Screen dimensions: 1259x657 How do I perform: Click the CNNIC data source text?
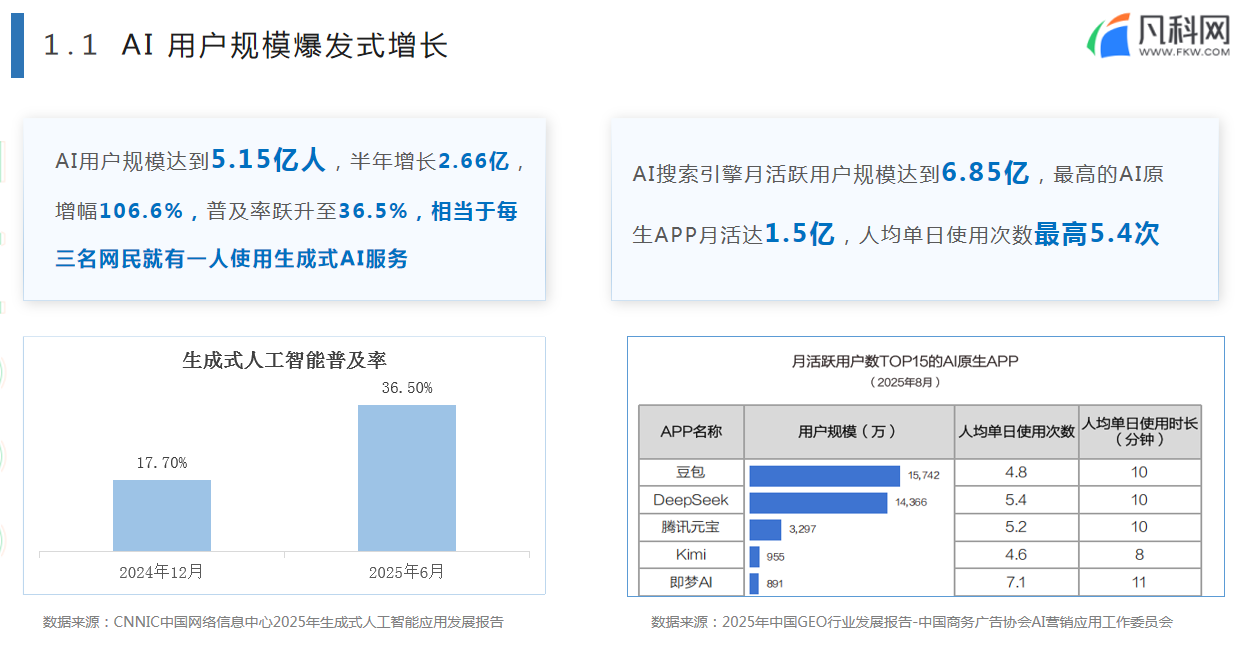273,622
